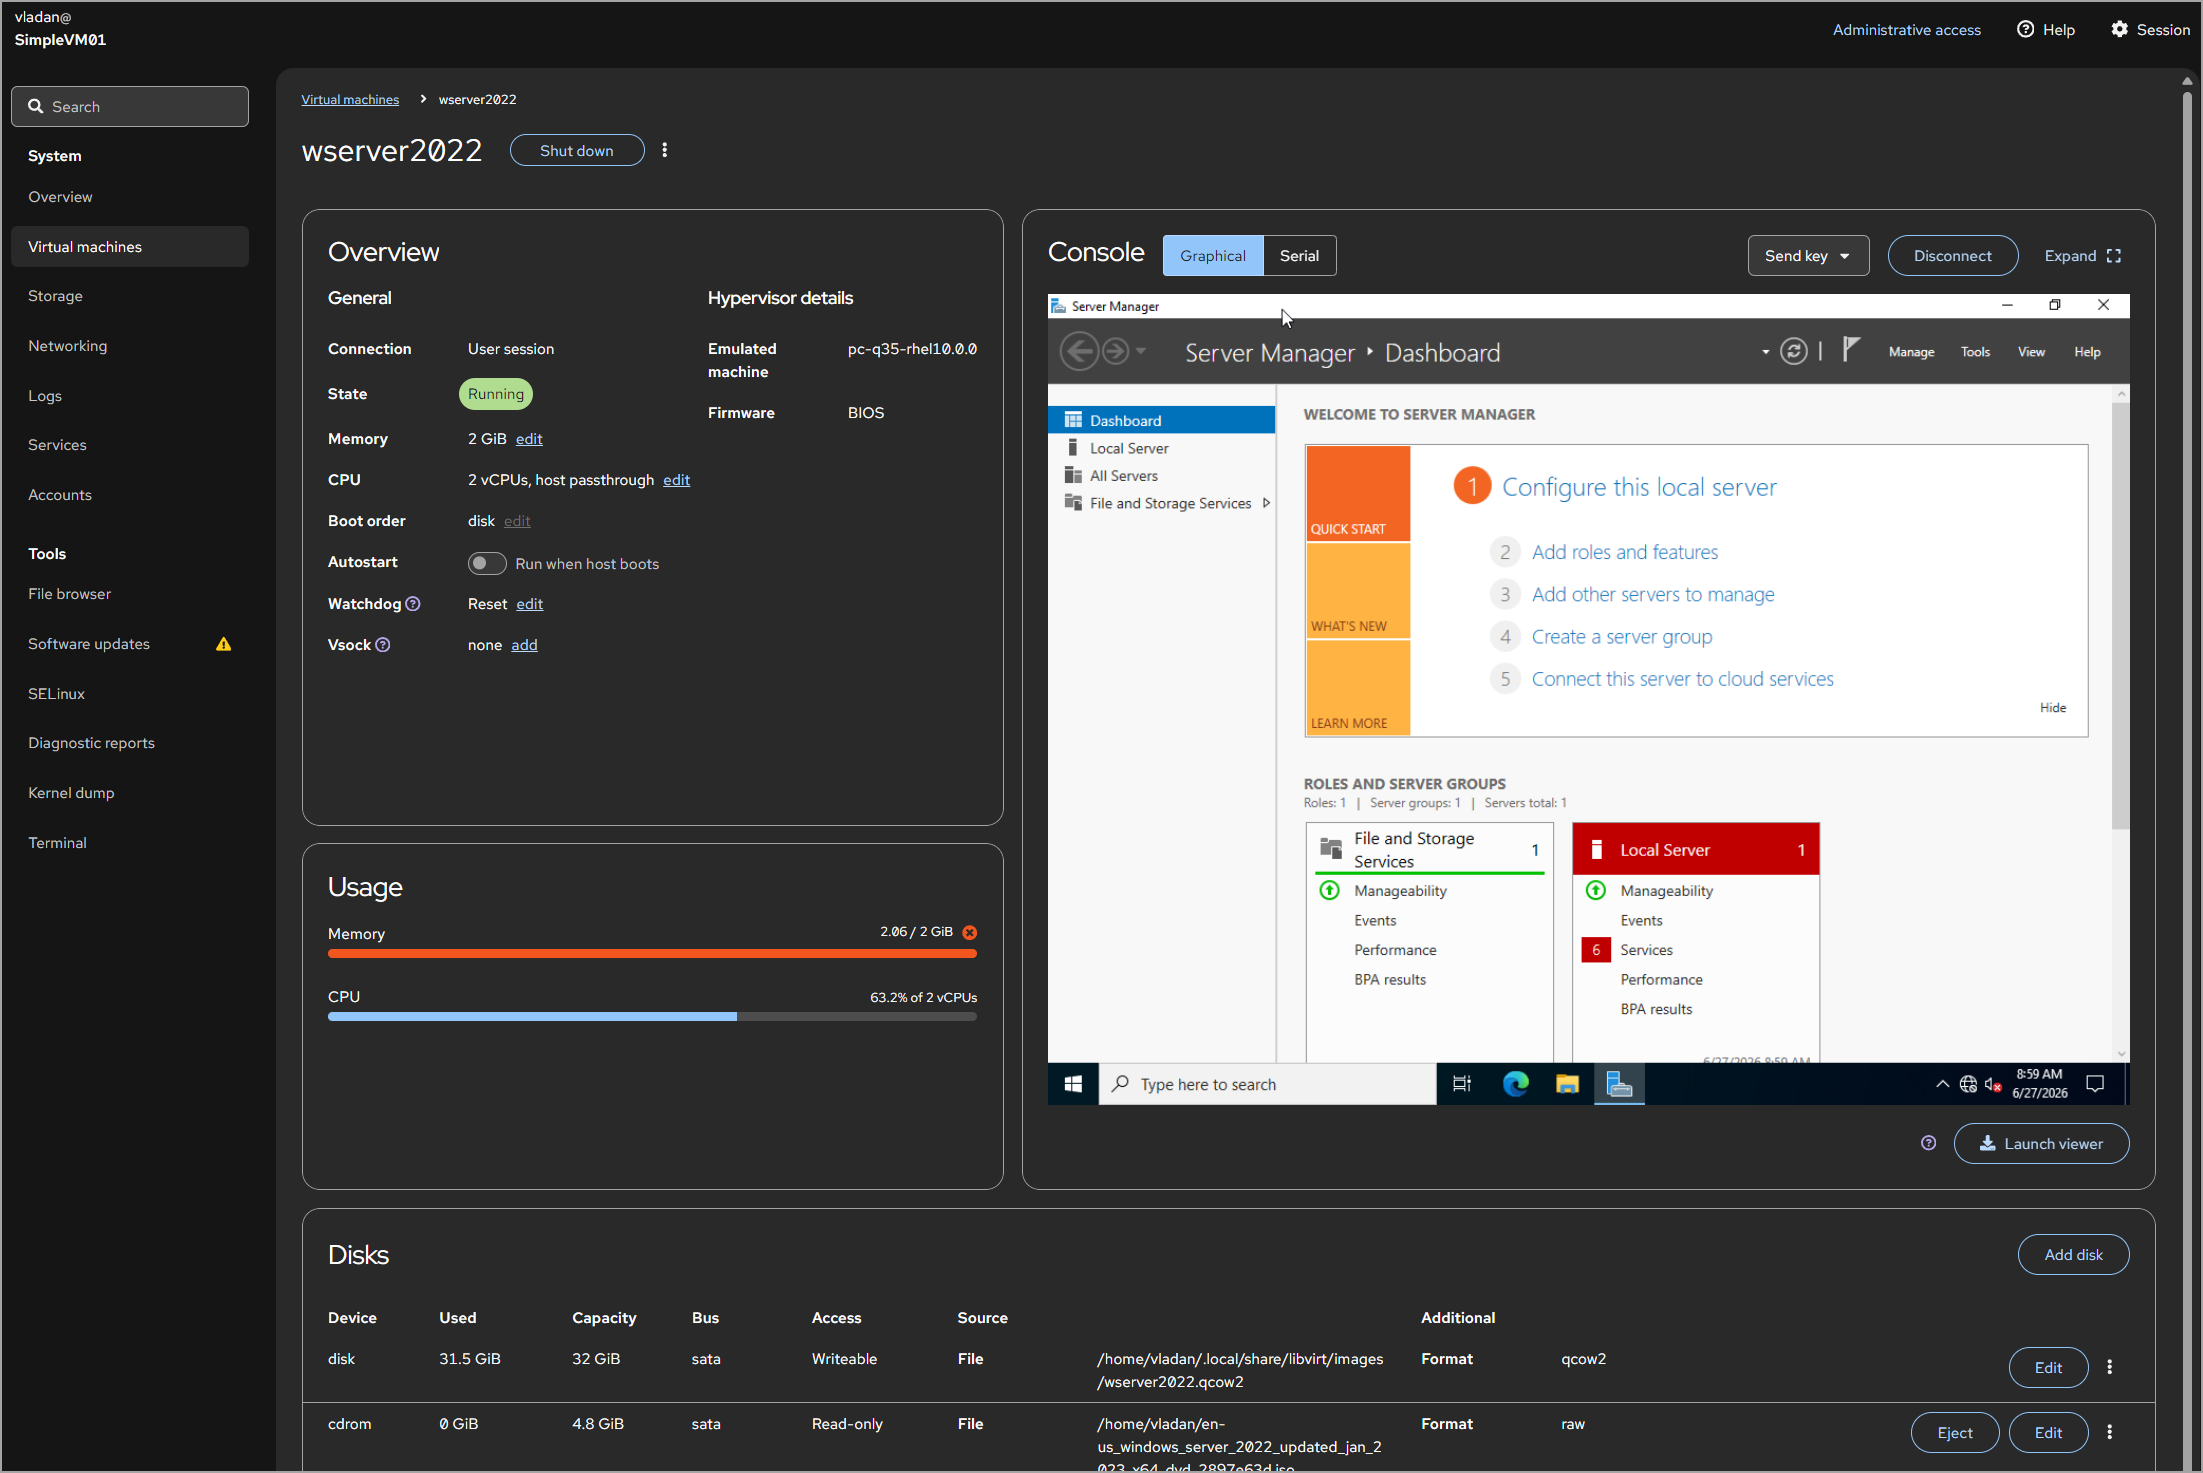2203x1473 pixels.
Task: Switch console to Serial mode
Action: click(1299, 256)
